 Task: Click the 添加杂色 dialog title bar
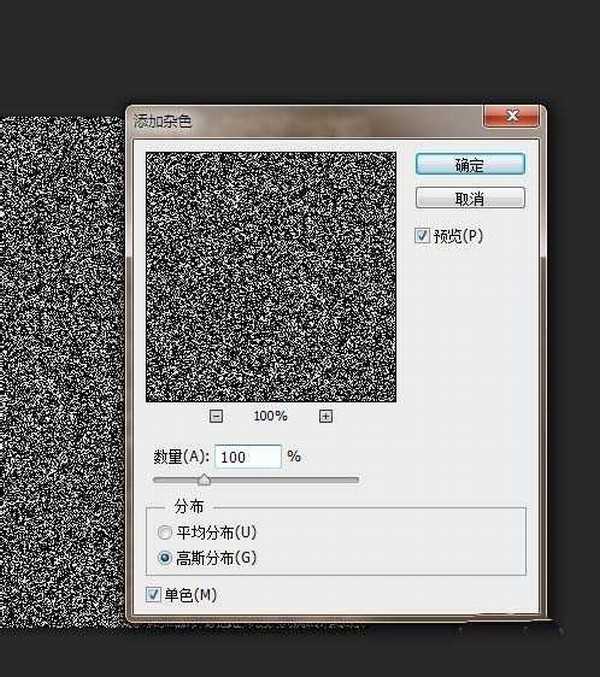(x=300, y=121)
